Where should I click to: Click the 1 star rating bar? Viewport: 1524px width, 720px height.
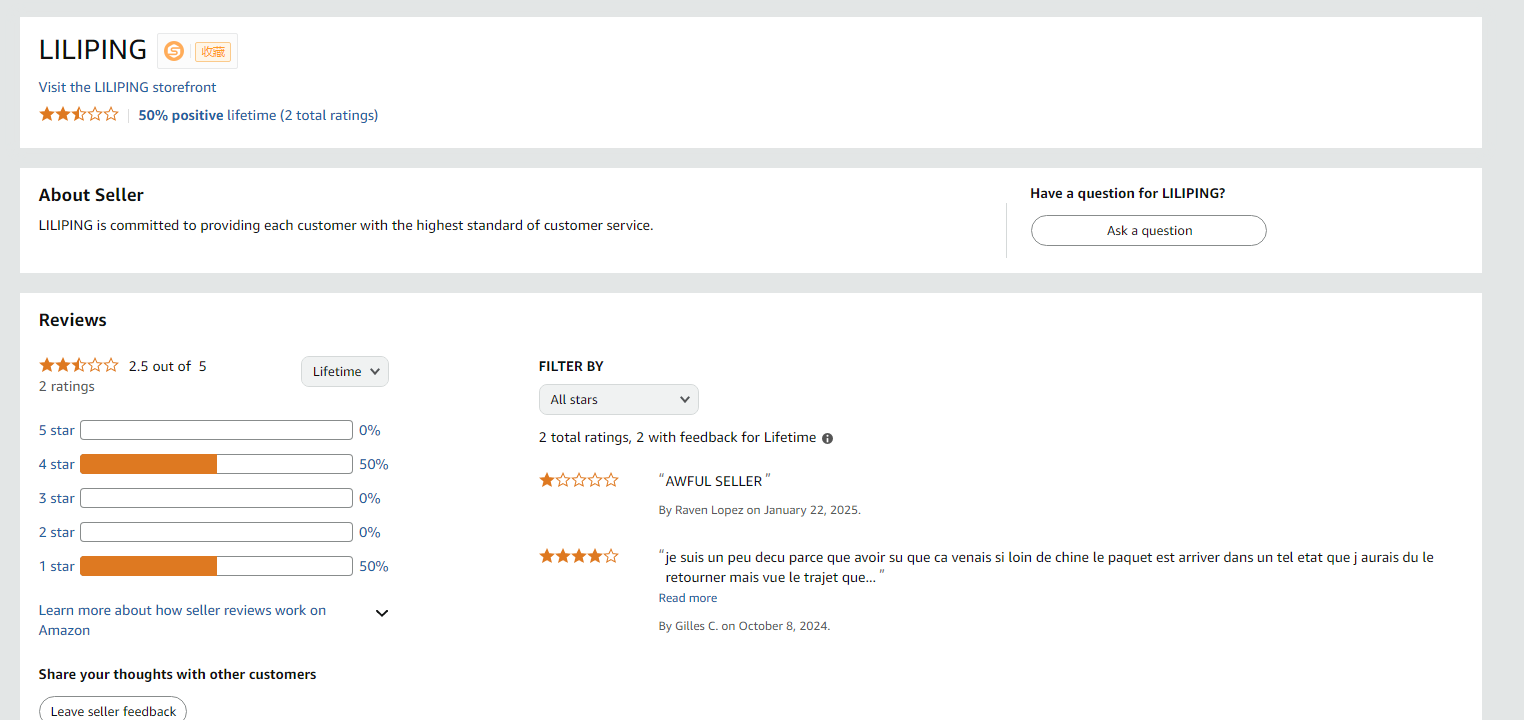point(216,567)
